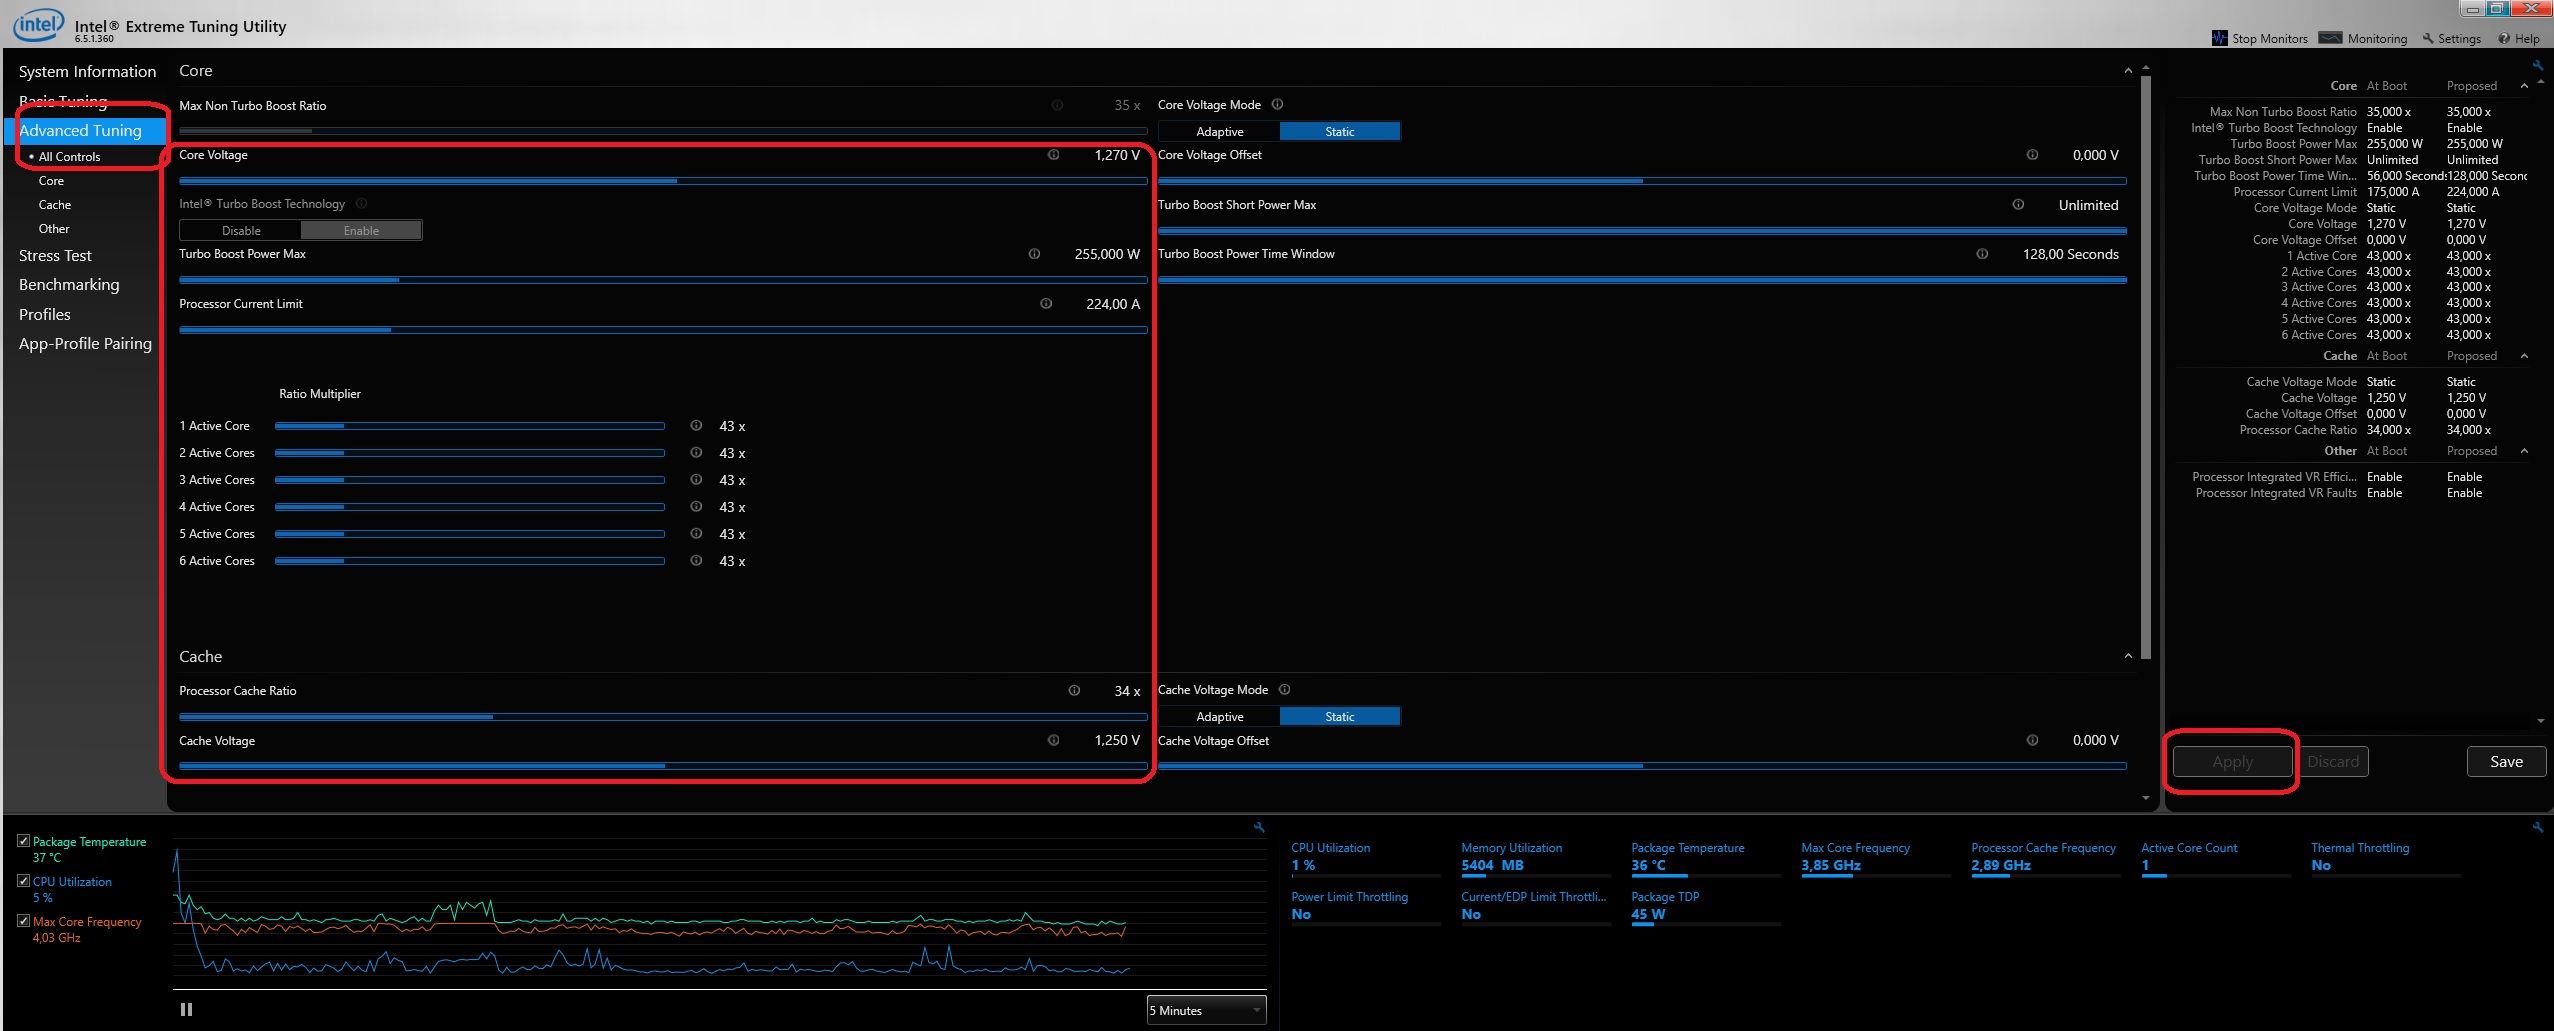The width and height of the screenshot is (2554, 1031).
Task: Open Settings wrench icon in top bar
Action: pyautogui.click(x=2427, y=39)
